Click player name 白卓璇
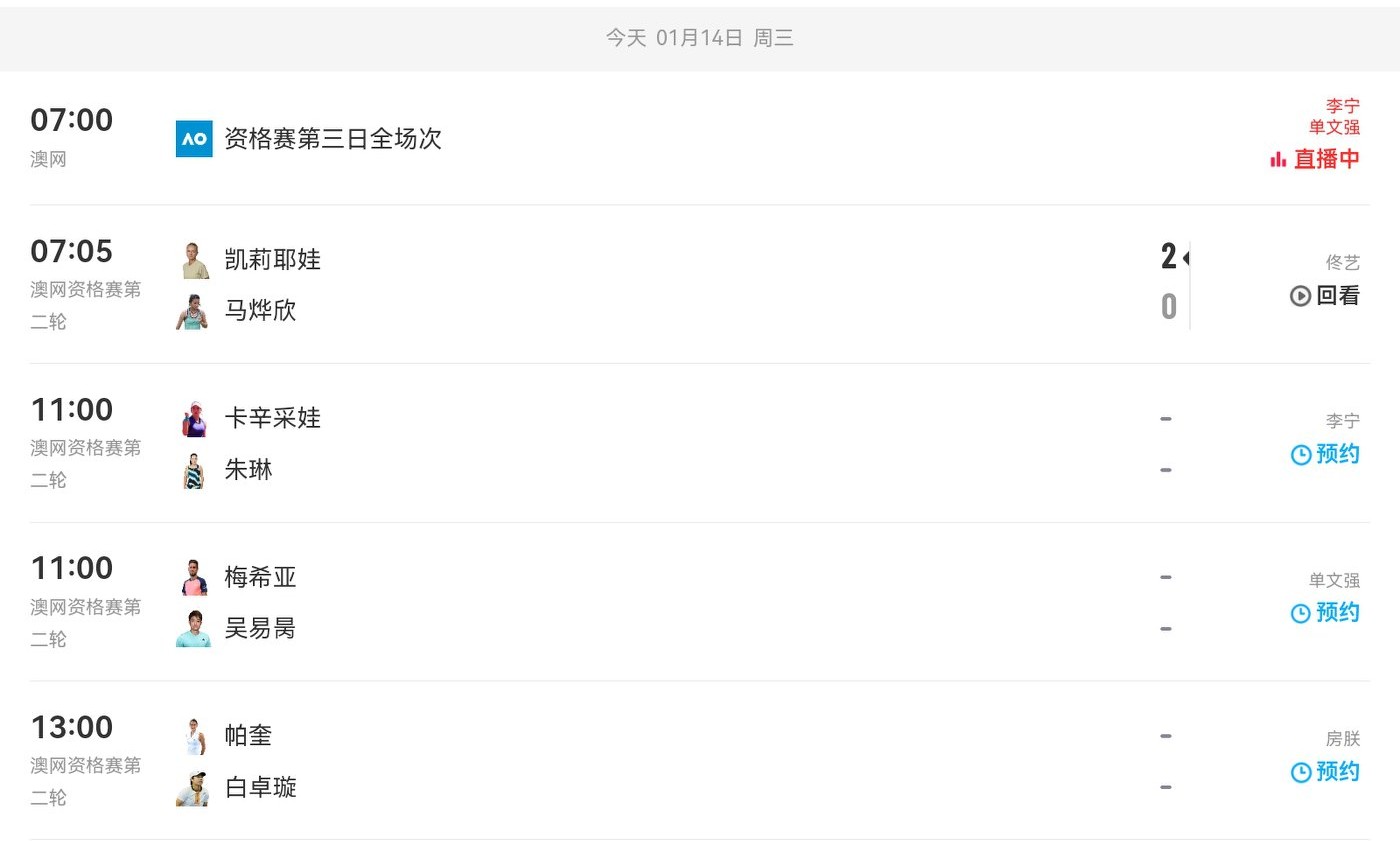Screen dimensions: 1400x841 coord(260,788)
